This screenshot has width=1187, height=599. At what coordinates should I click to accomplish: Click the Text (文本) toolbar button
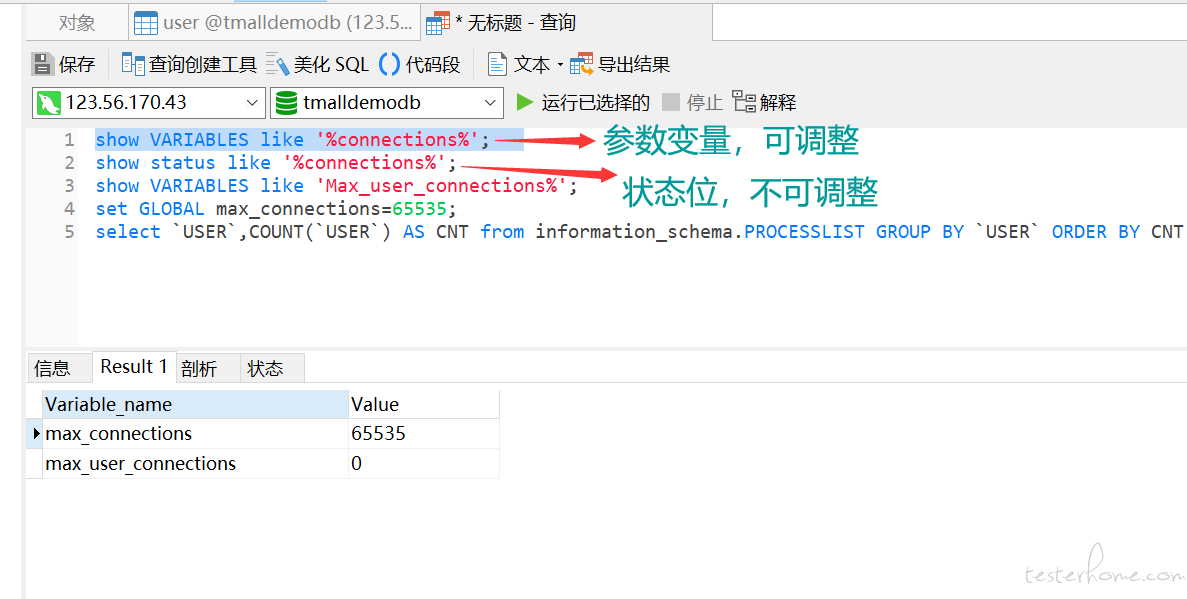519,64
